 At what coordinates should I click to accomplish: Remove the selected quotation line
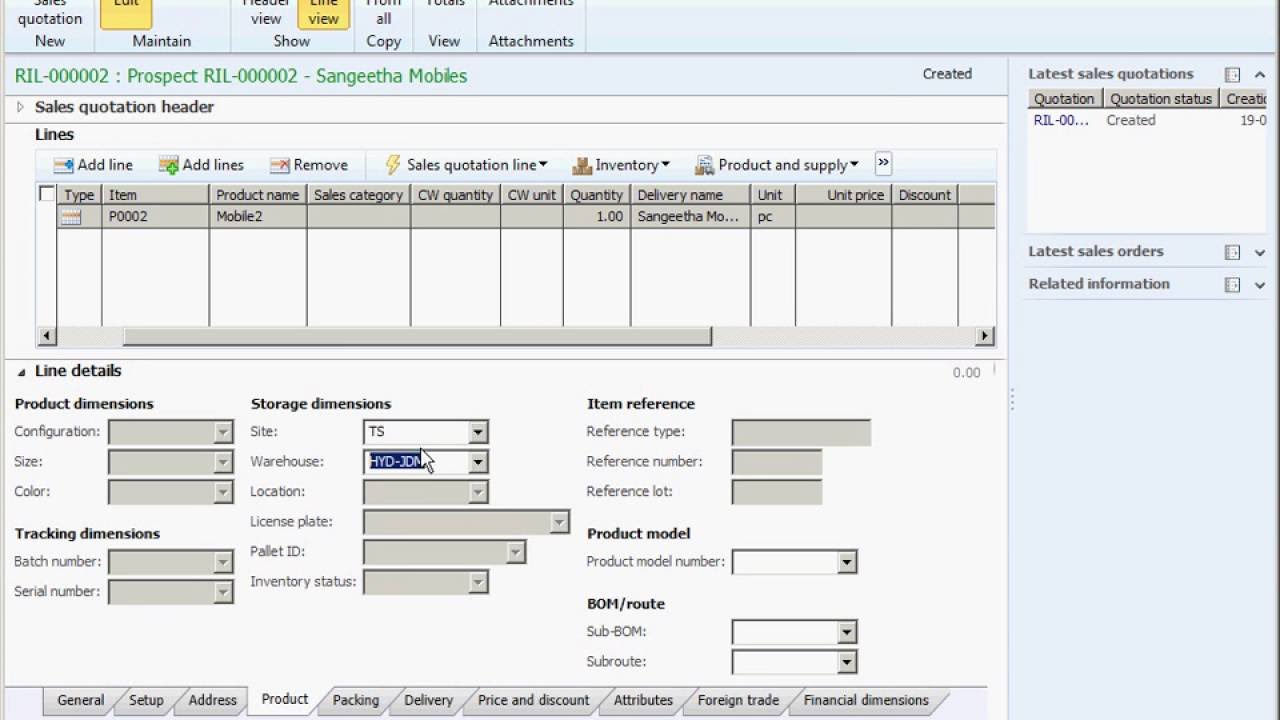[x=309, y=165]
